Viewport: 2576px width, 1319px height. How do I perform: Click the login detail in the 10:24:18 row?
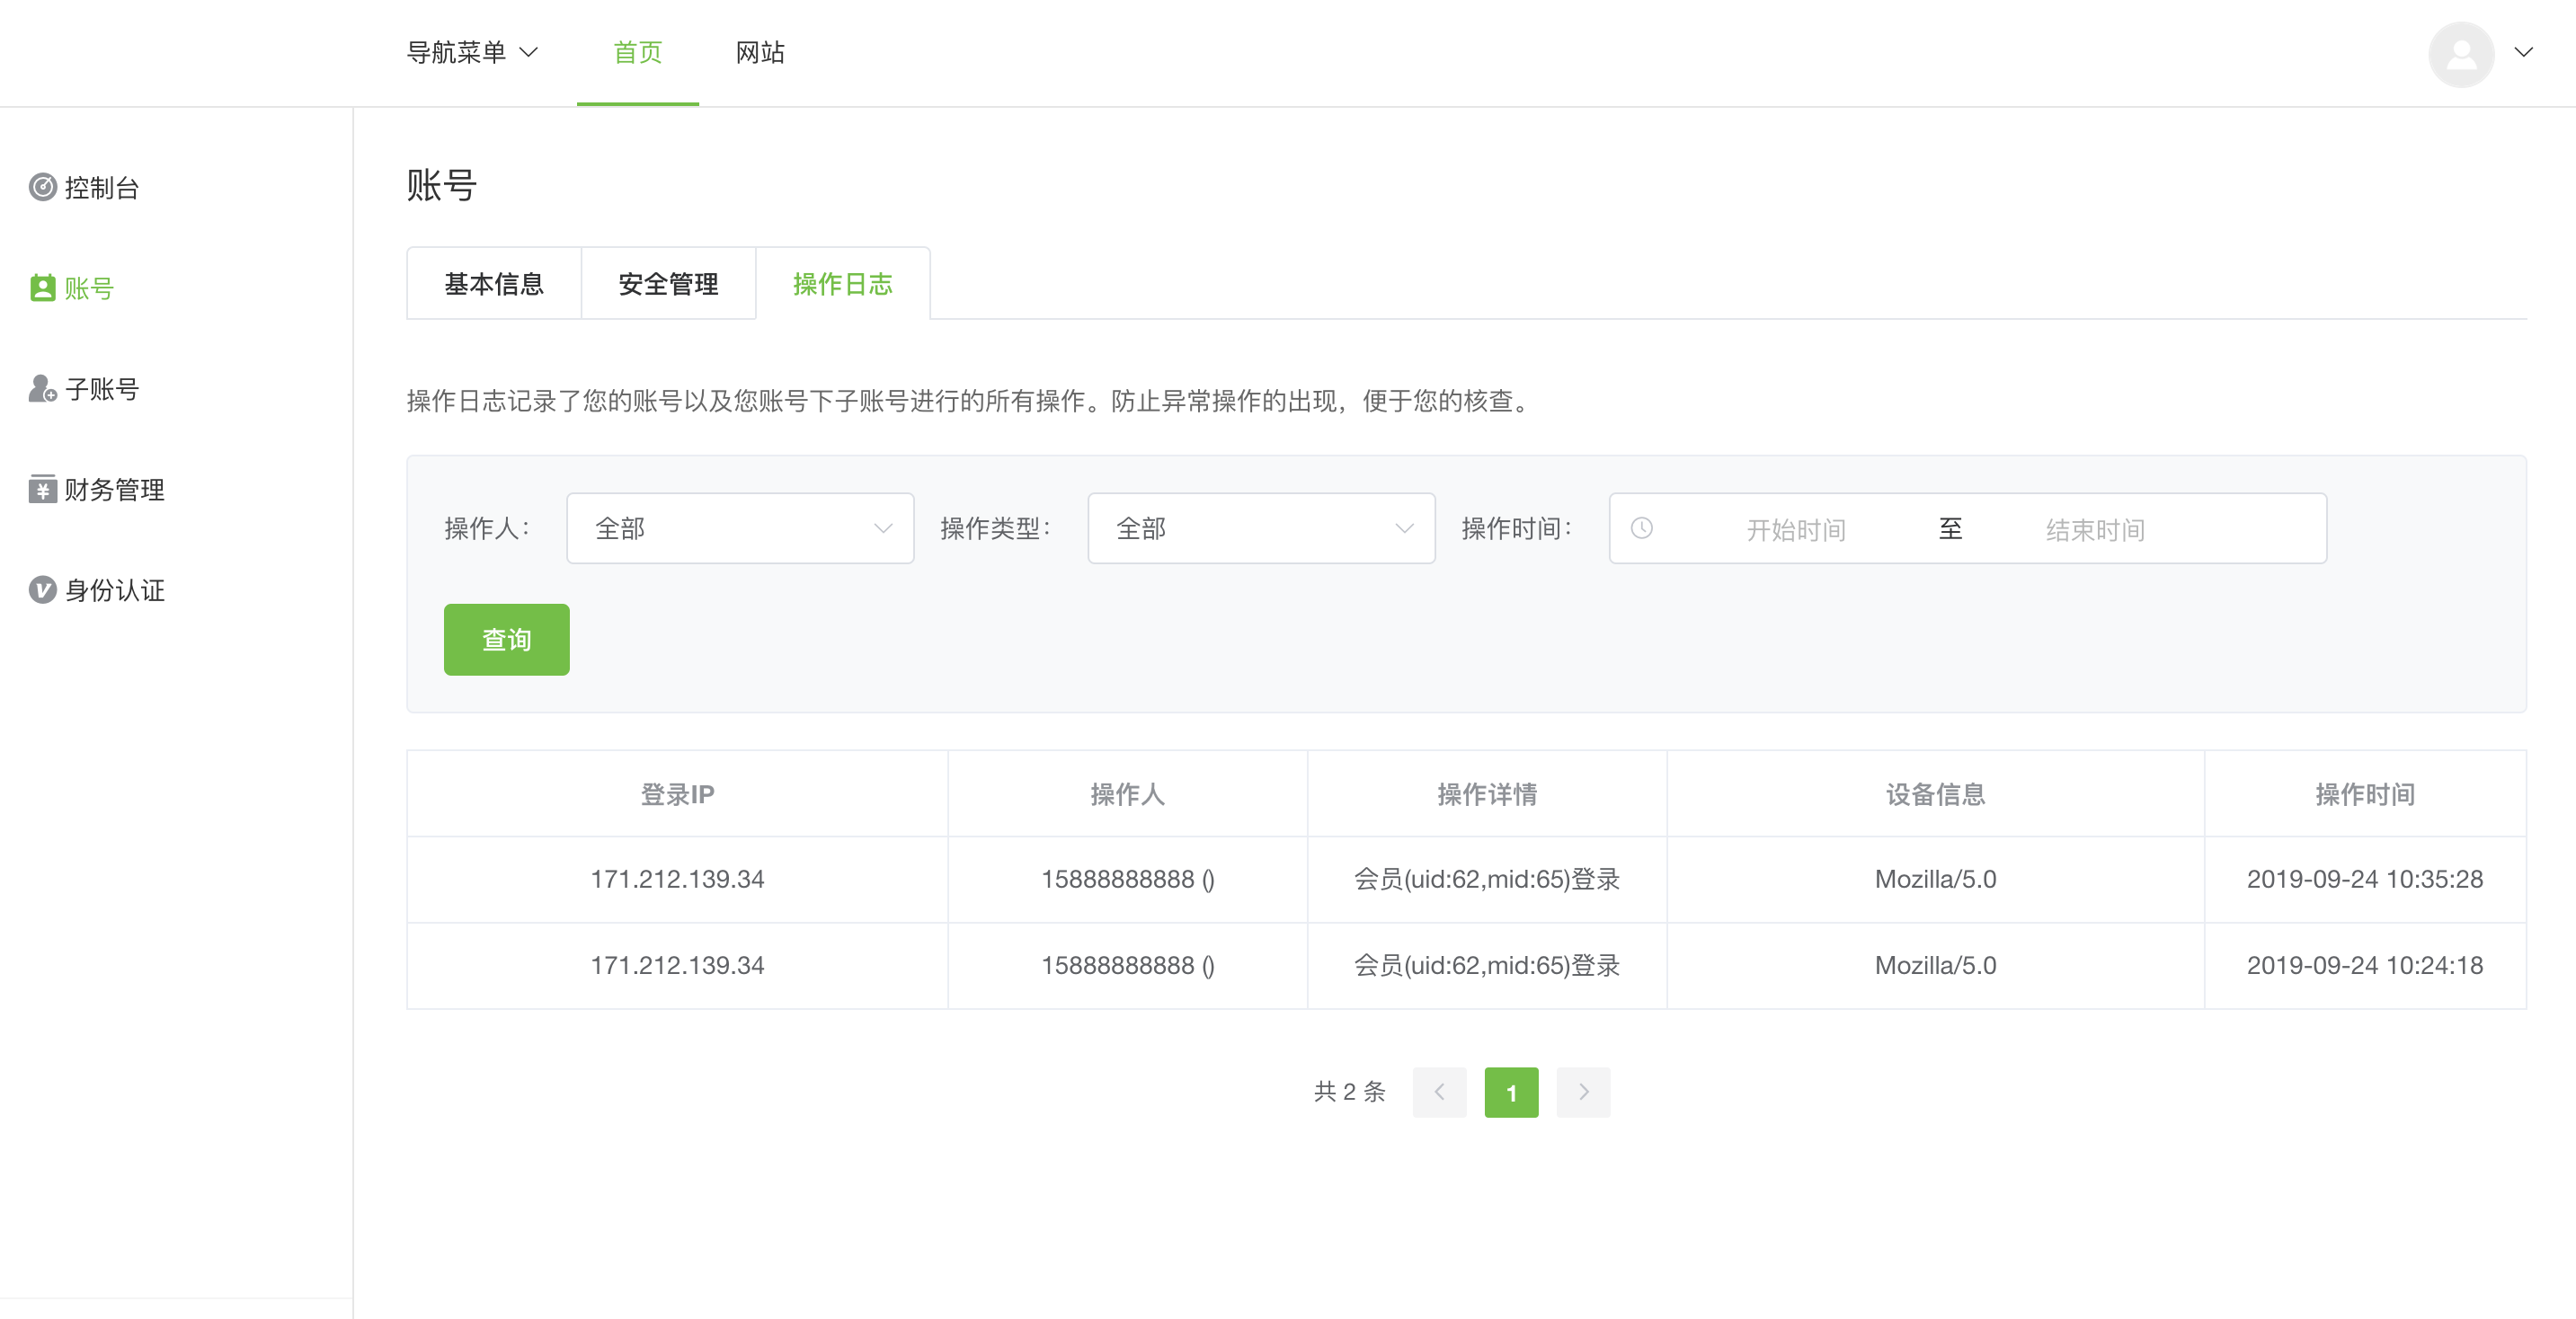pos(1487,965)
